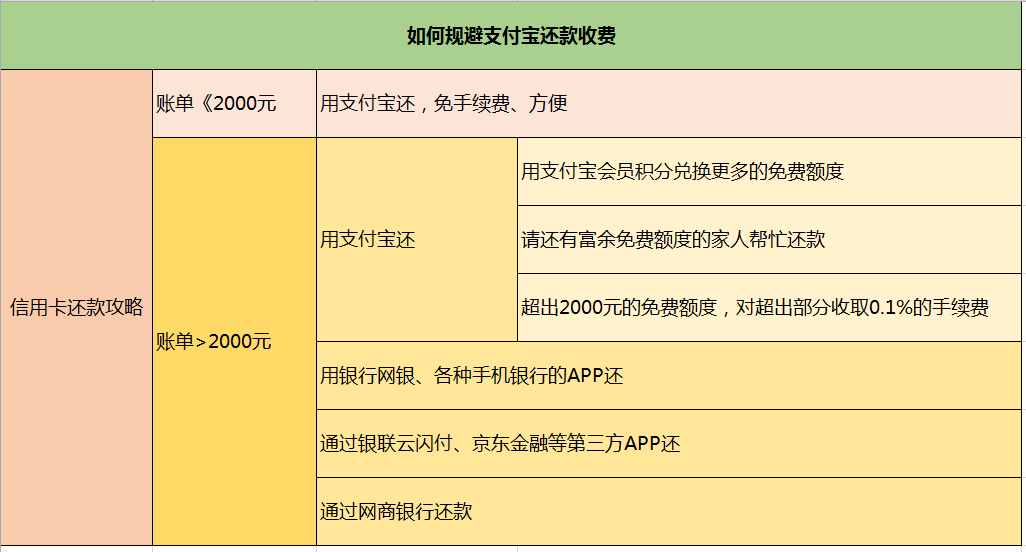Select the title cell 如何规避支付宝还款收费
This screenshot has height=552, width=1026.
pyautogui.click(x=511, y=35)
